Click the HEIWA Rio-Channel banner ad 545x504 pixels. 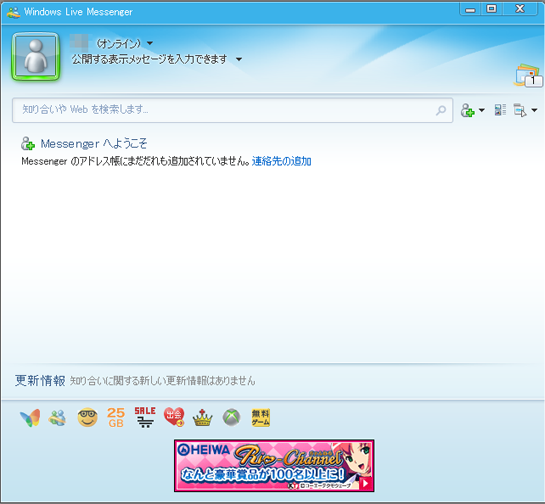click(x=274, y=465)
